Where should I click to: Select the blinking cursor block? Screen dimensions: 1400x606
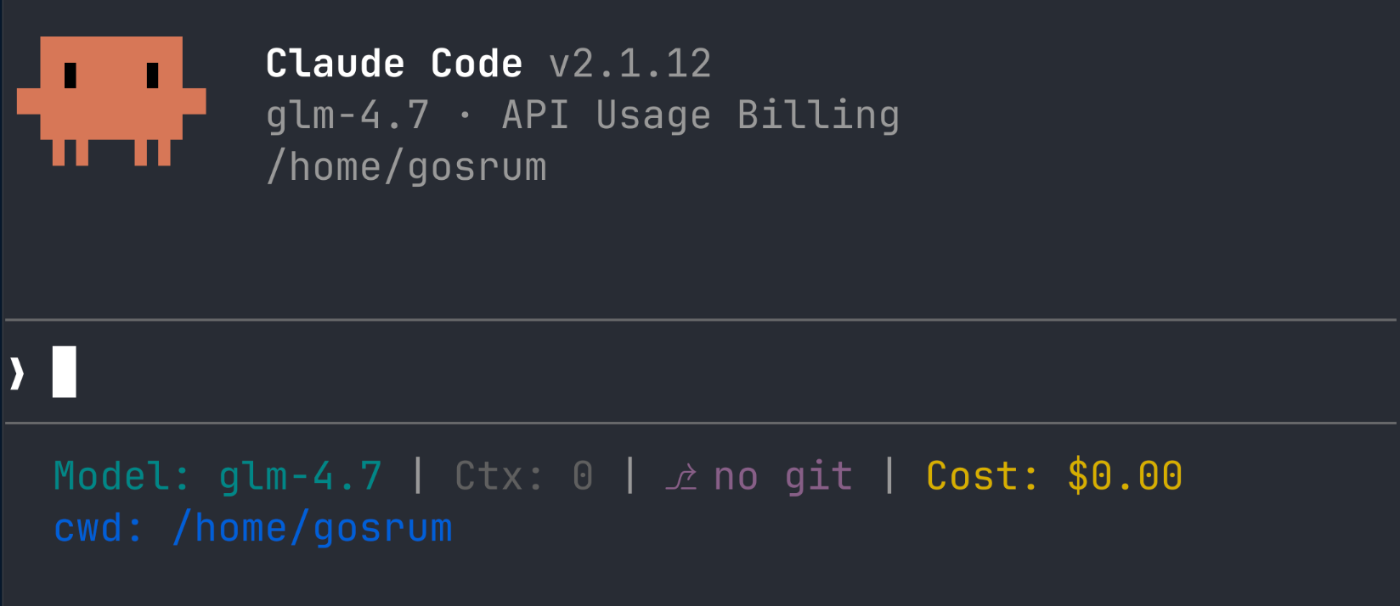click(62, 370)
